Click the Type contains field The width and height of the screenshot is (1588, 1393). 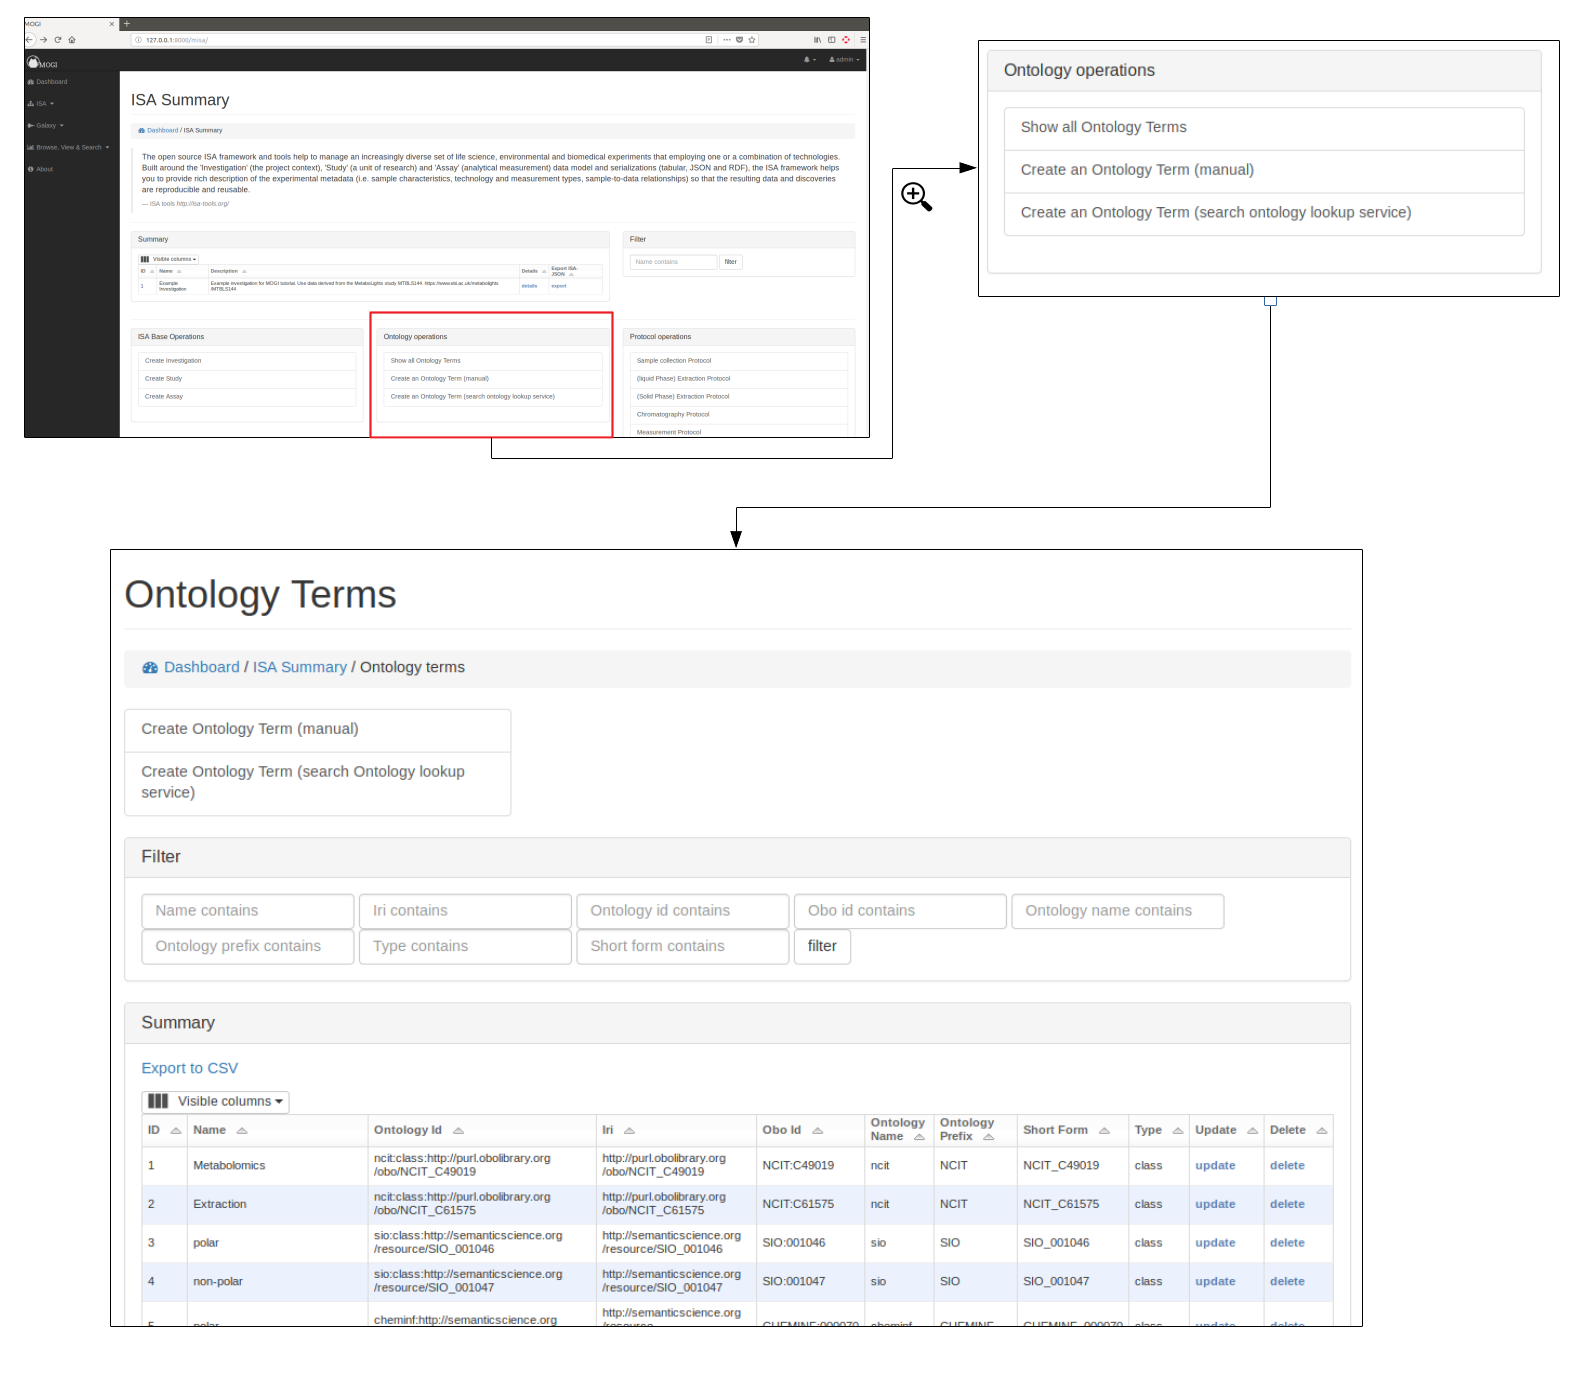coord(466,947)
